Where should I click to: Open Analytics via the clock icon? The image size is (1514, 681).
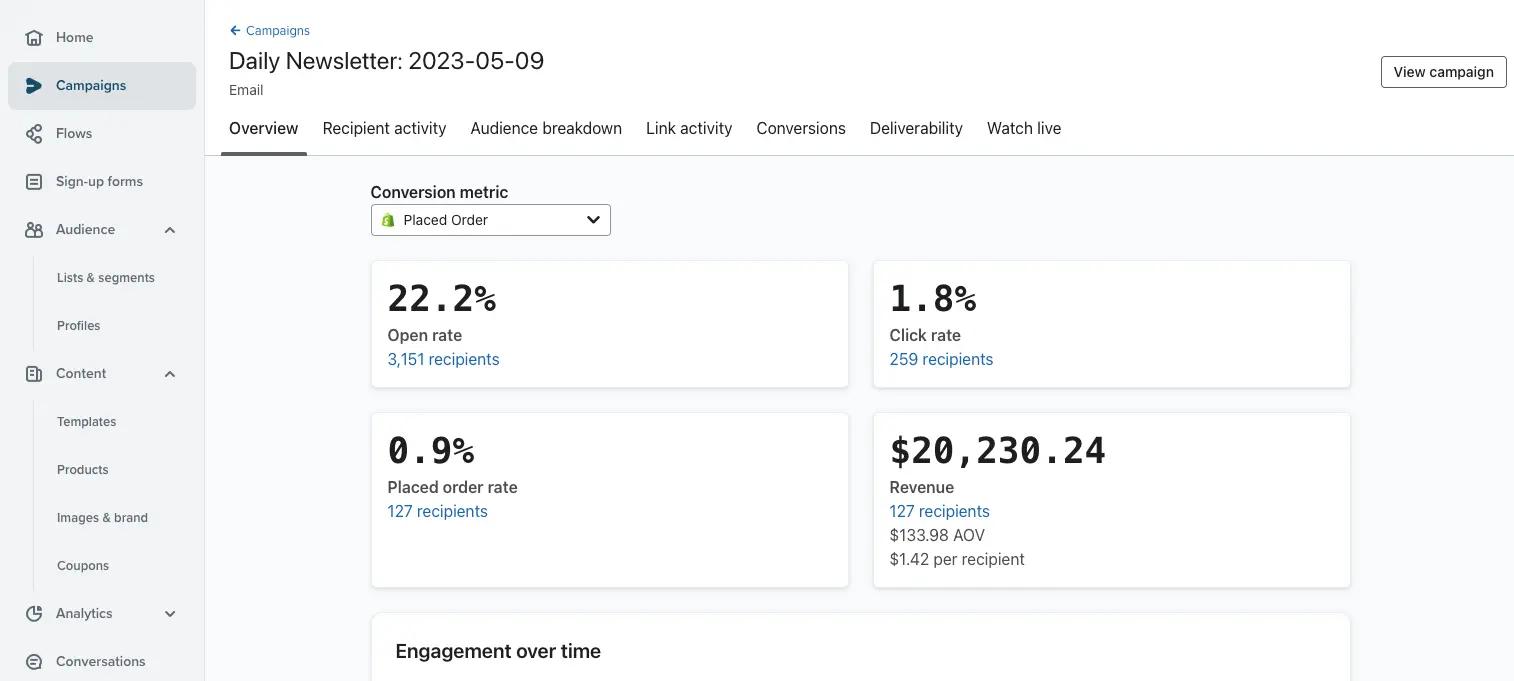(x=33, y=613)
